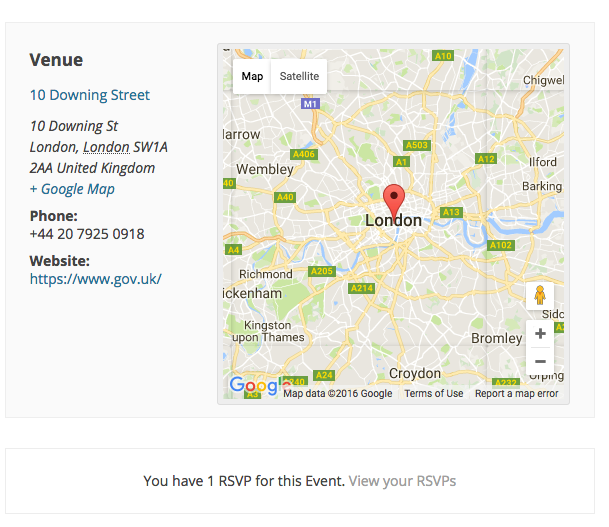This screenshot has height=527, width=609.
Task: Click the venue phone number
Action: pos(87,234)
